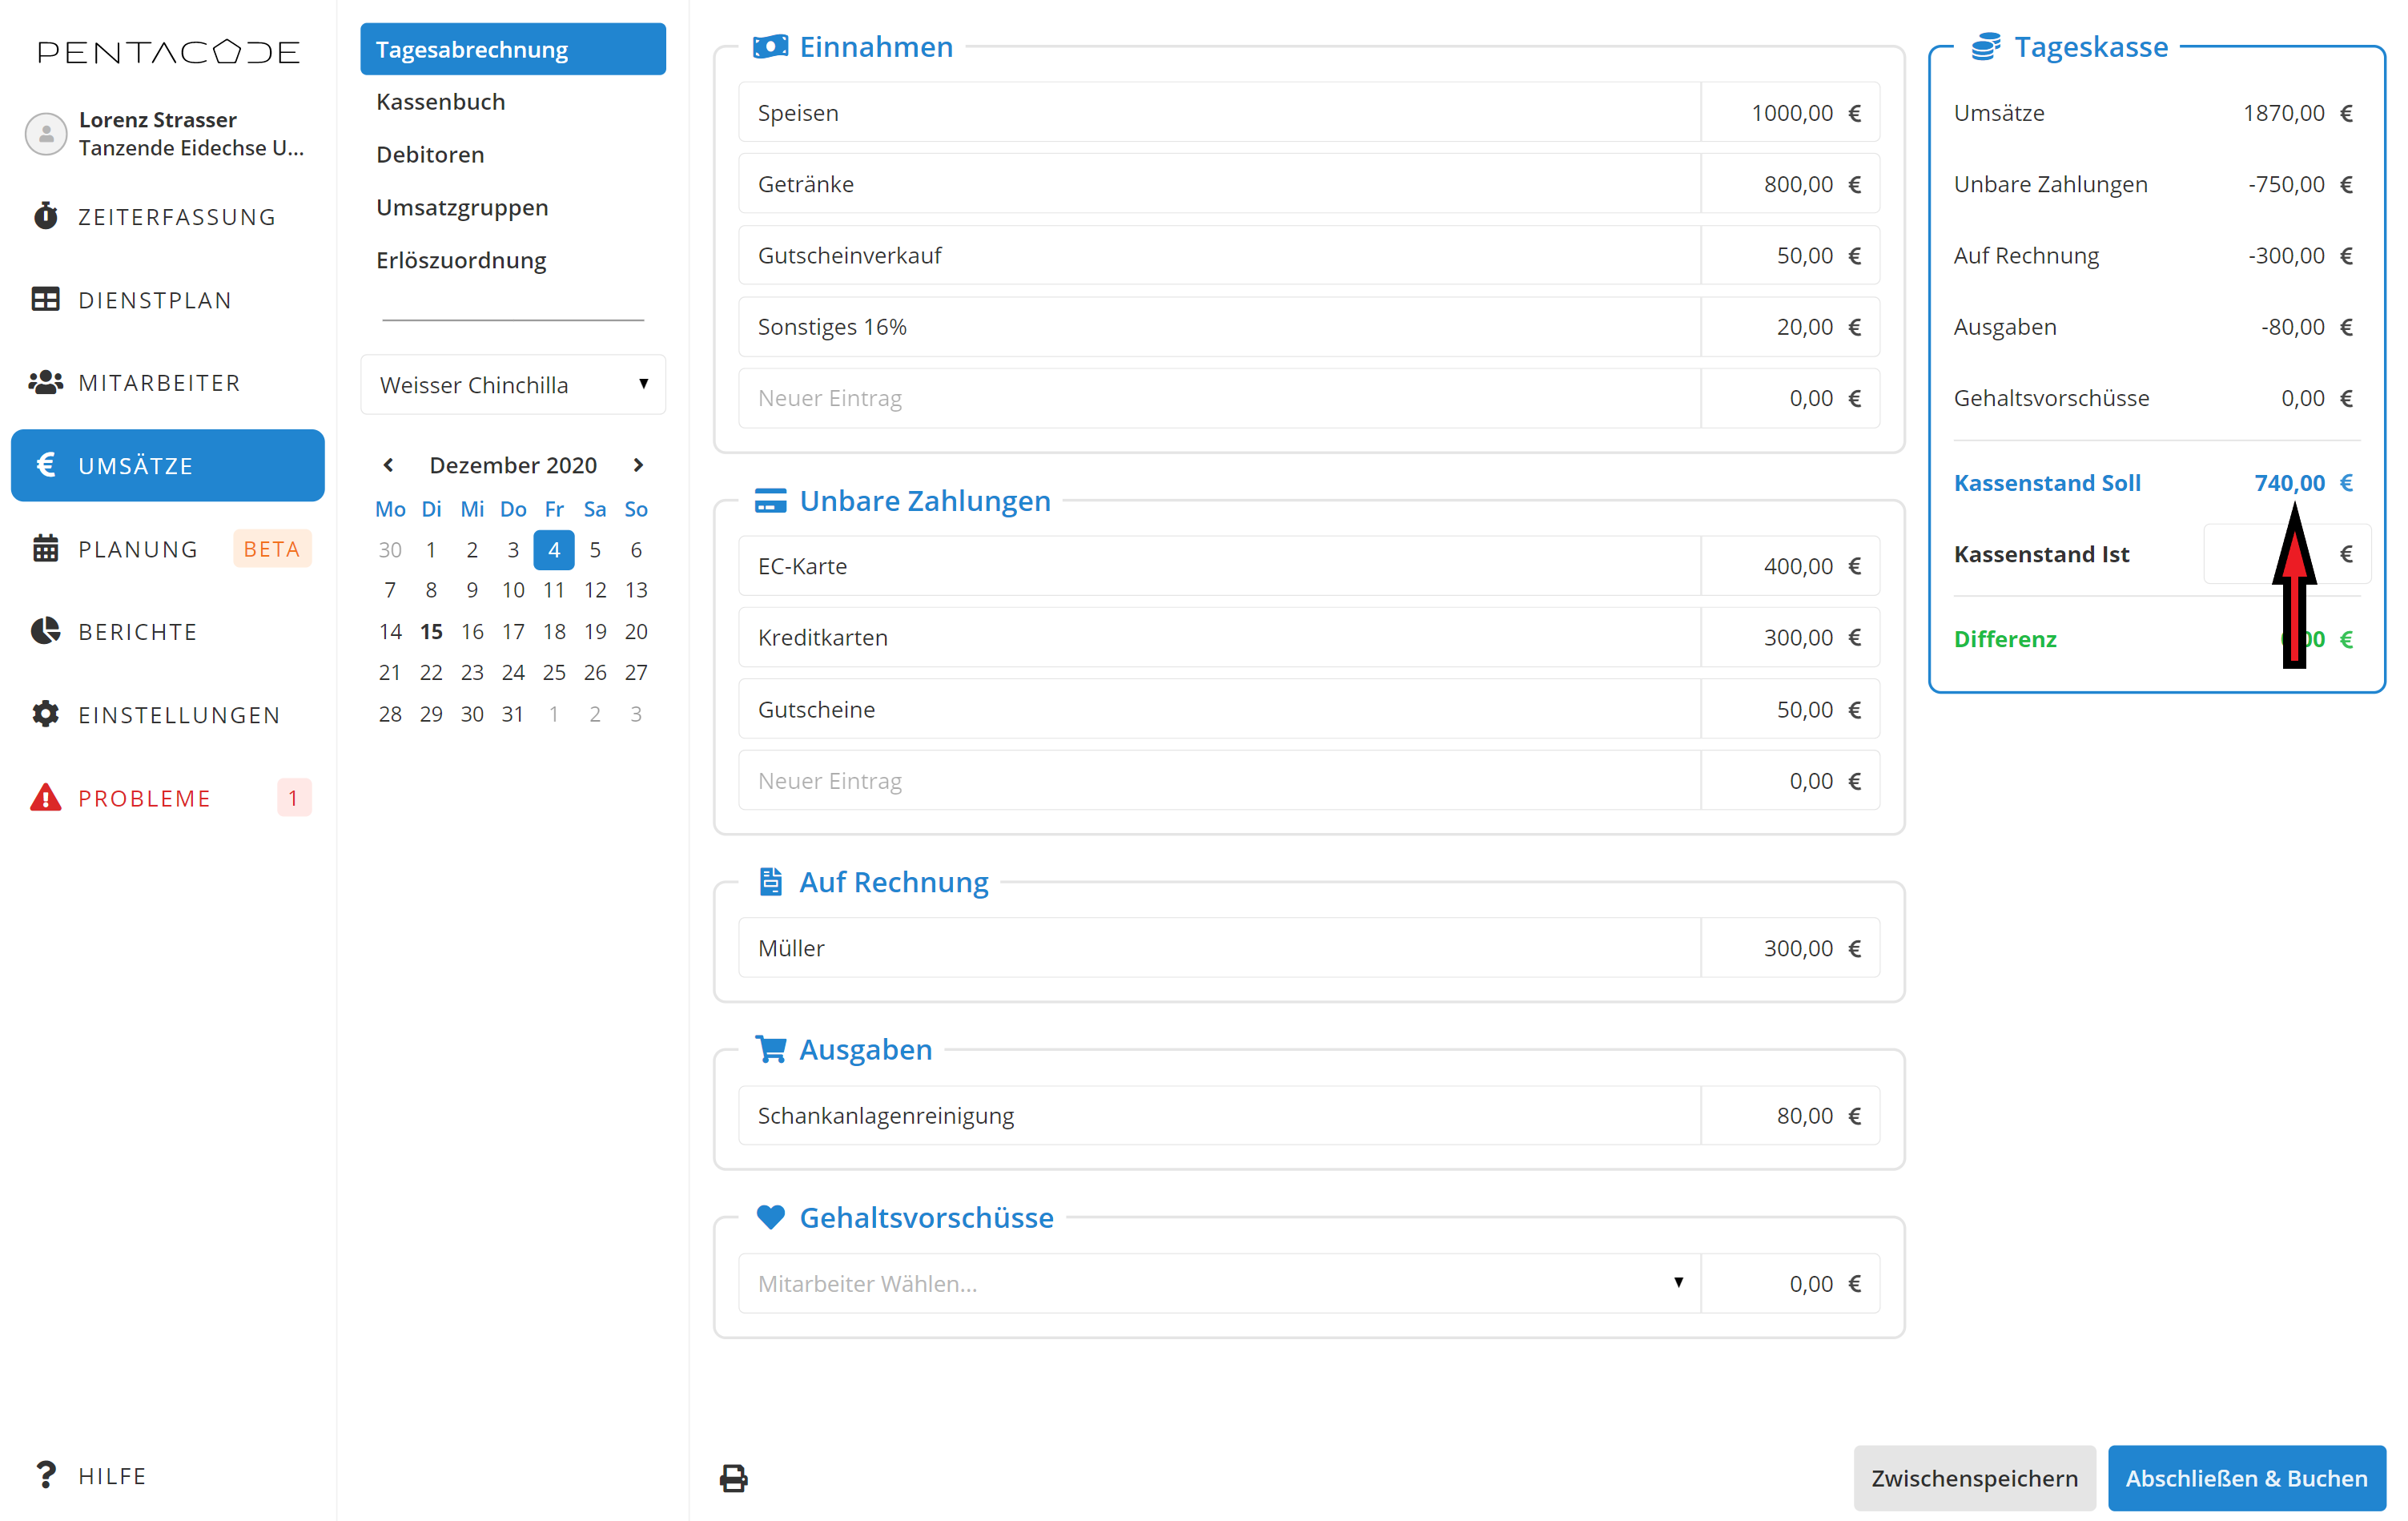
Task: Click user avatar of Lorenz Strasser
Action: click(x=45, y=133)
